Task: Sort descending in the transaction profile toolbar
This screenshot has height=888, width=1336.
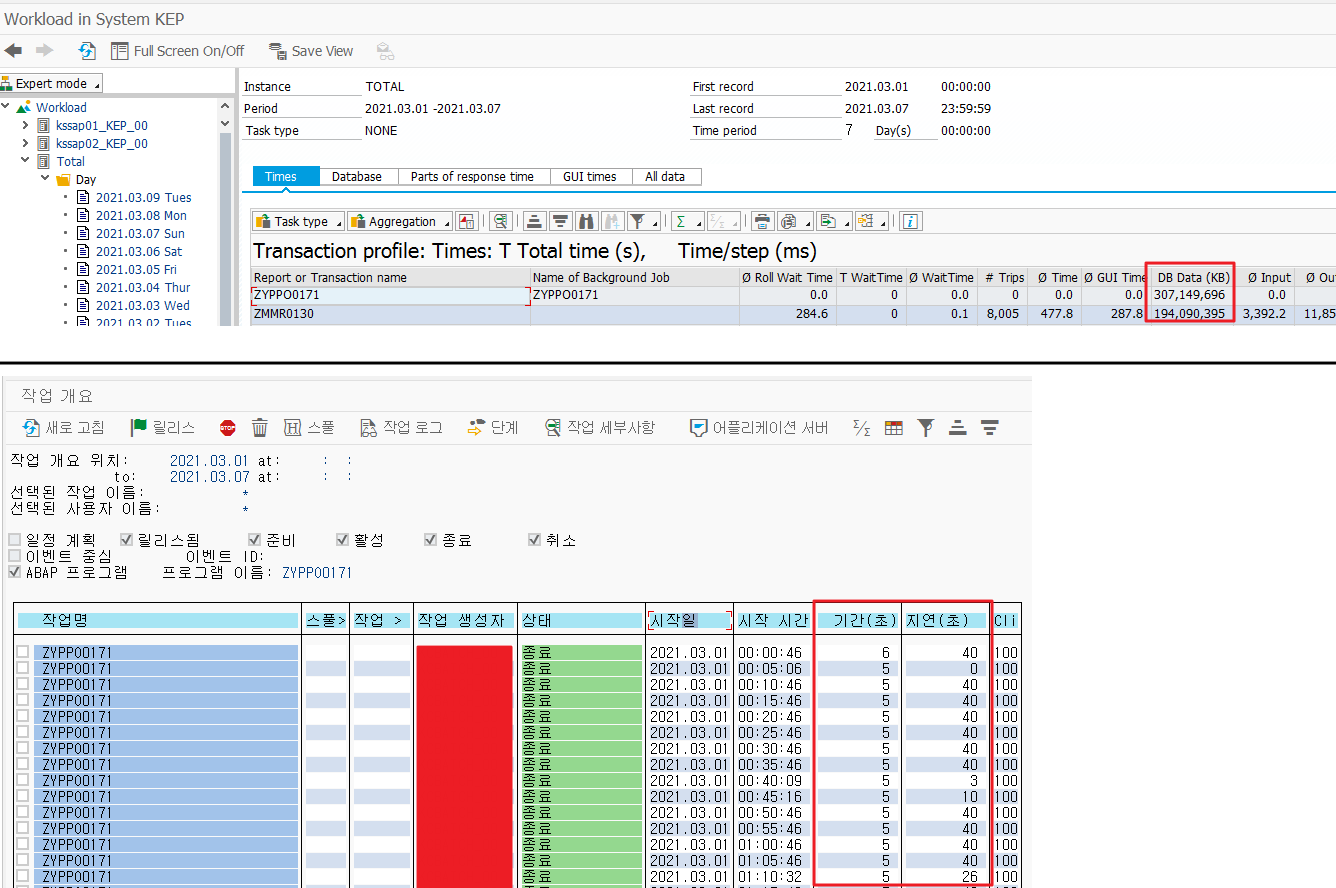Action: pyautogui.click(x=560, y=221)
